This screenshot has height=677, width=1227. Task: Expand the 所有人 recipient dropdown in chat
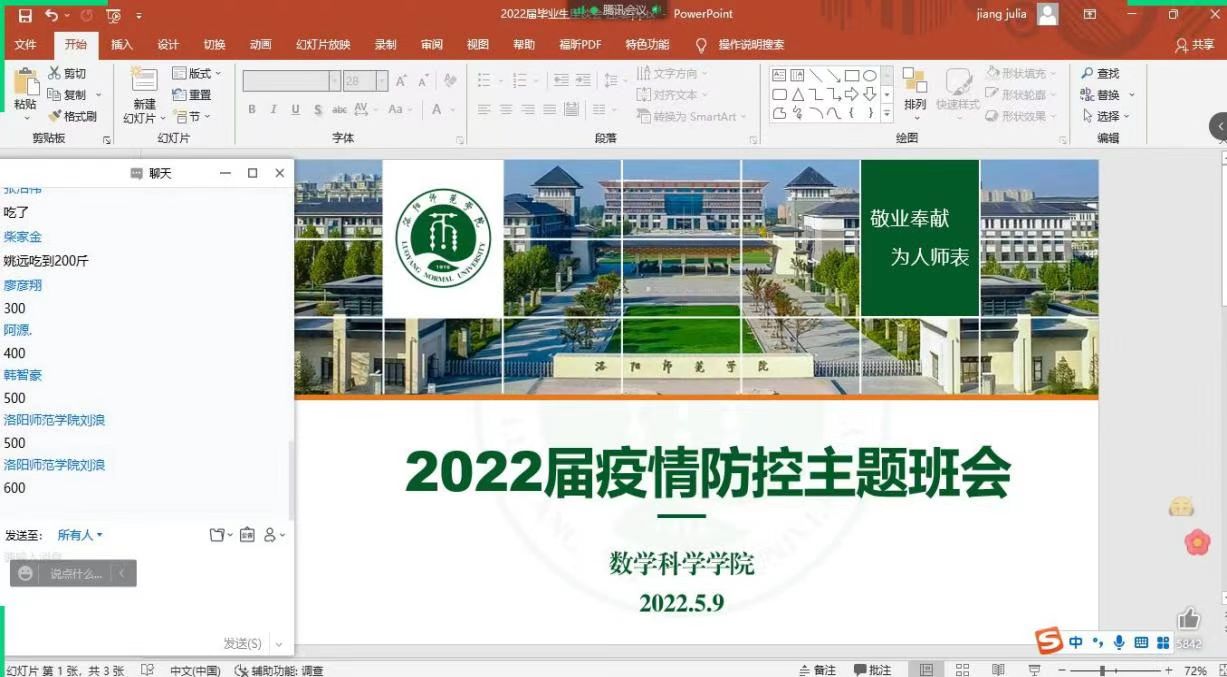point(80,535)
